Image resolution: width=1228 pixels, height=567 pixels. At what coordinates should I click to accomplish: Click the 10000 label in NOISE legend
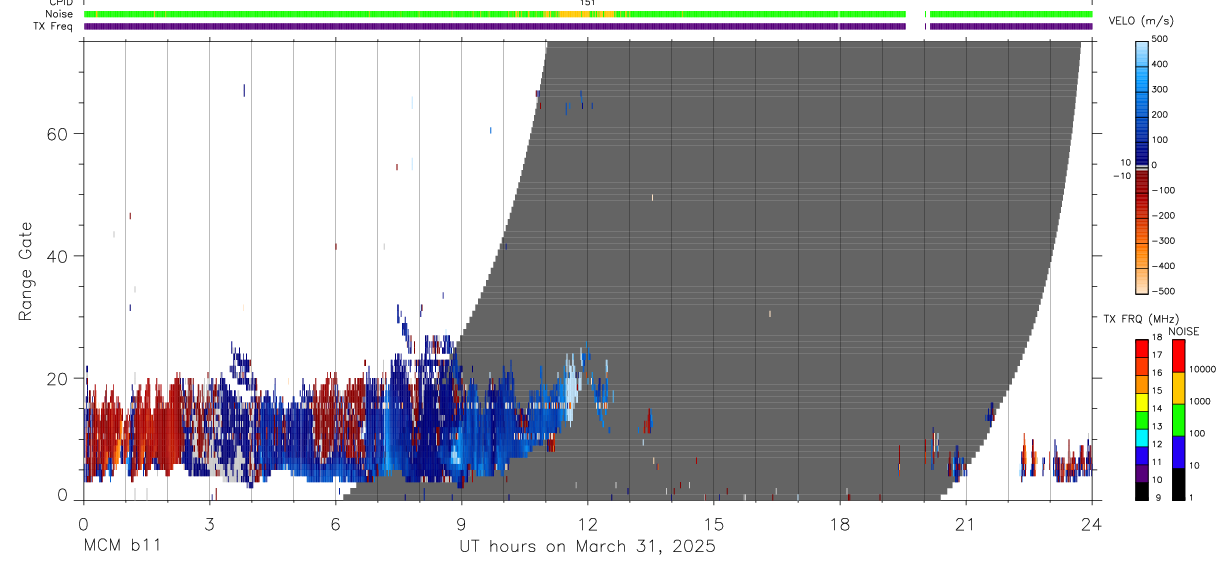pos(1203,370)
